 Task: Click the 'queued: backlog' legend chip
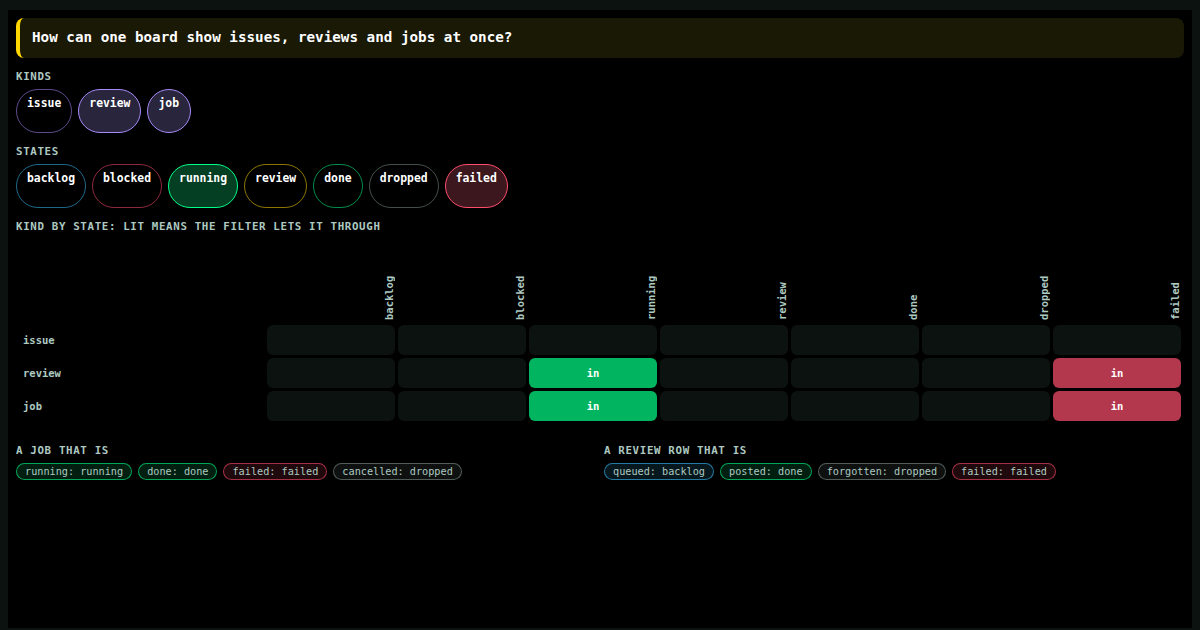[659, 471]
